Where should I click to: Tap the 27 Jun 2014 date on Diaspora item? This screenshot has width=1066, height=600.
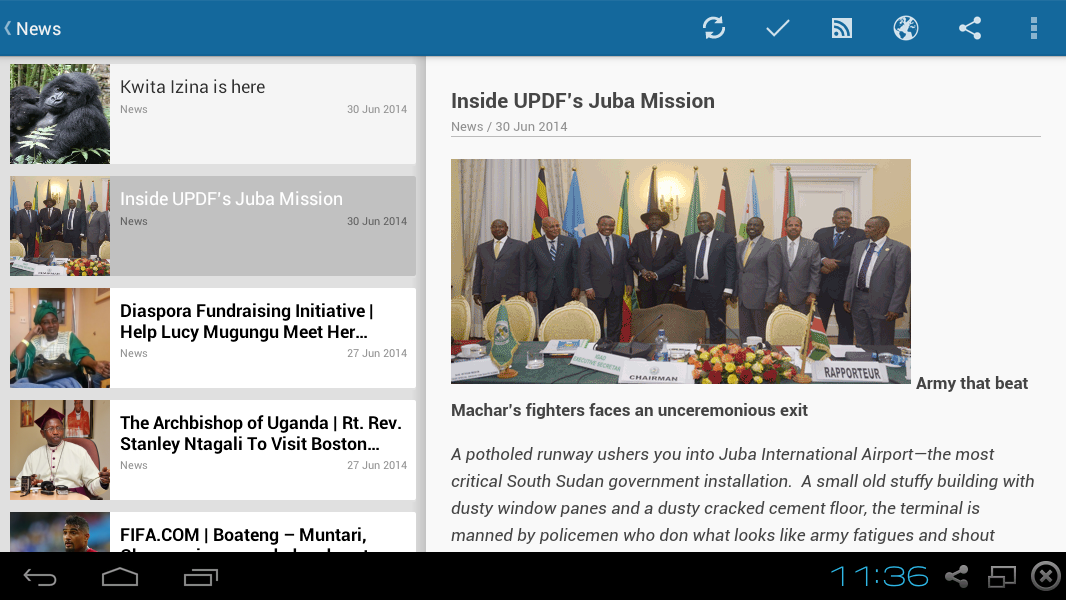pos(377,353)
